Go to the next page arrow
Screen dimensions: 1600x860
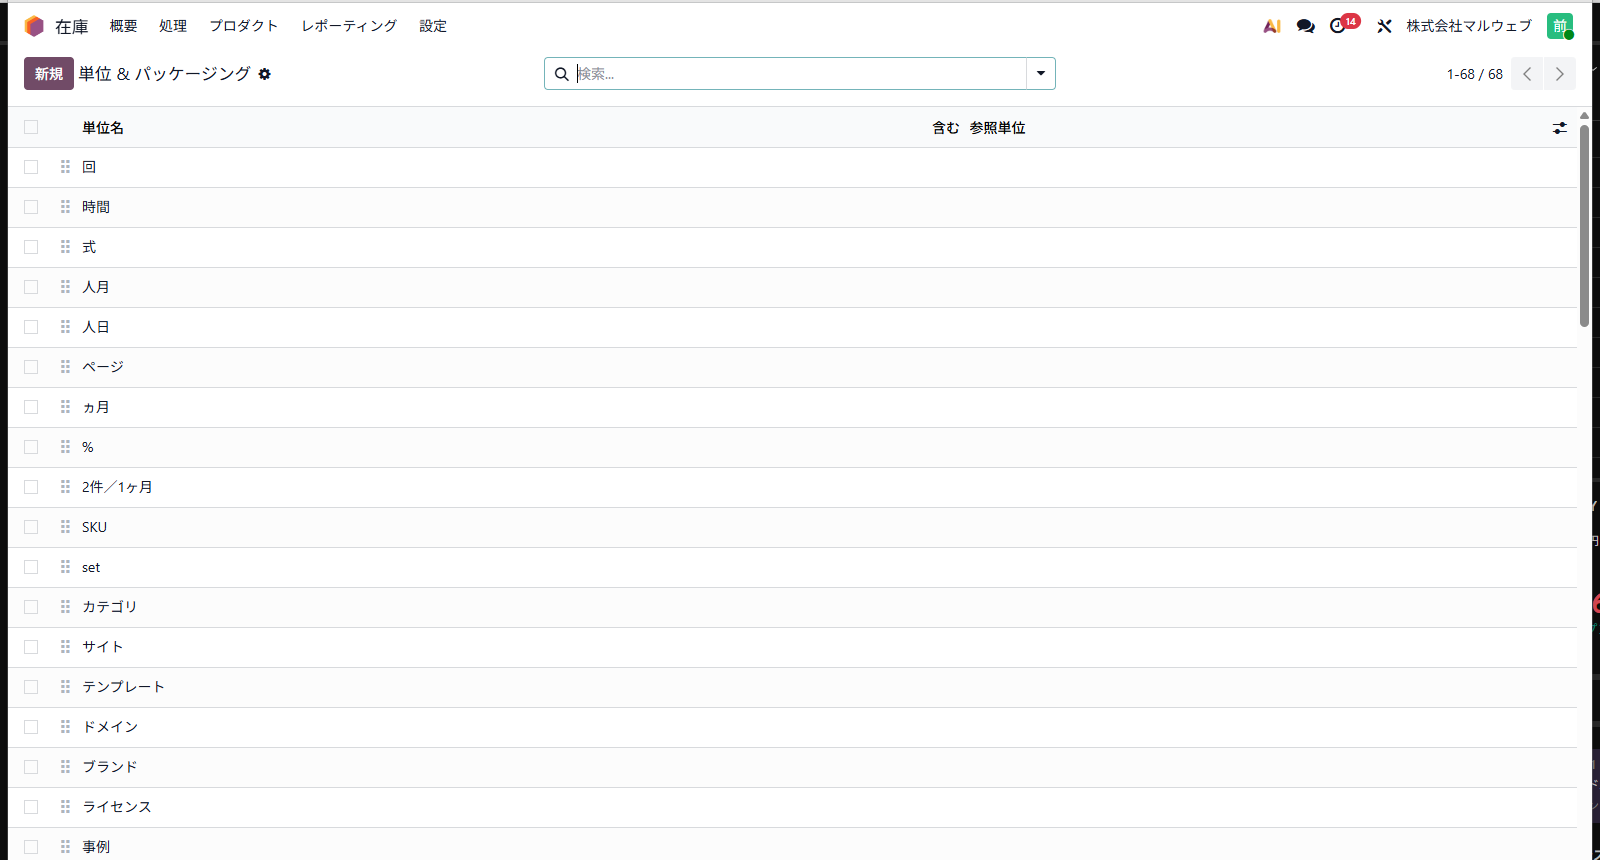1559,74
